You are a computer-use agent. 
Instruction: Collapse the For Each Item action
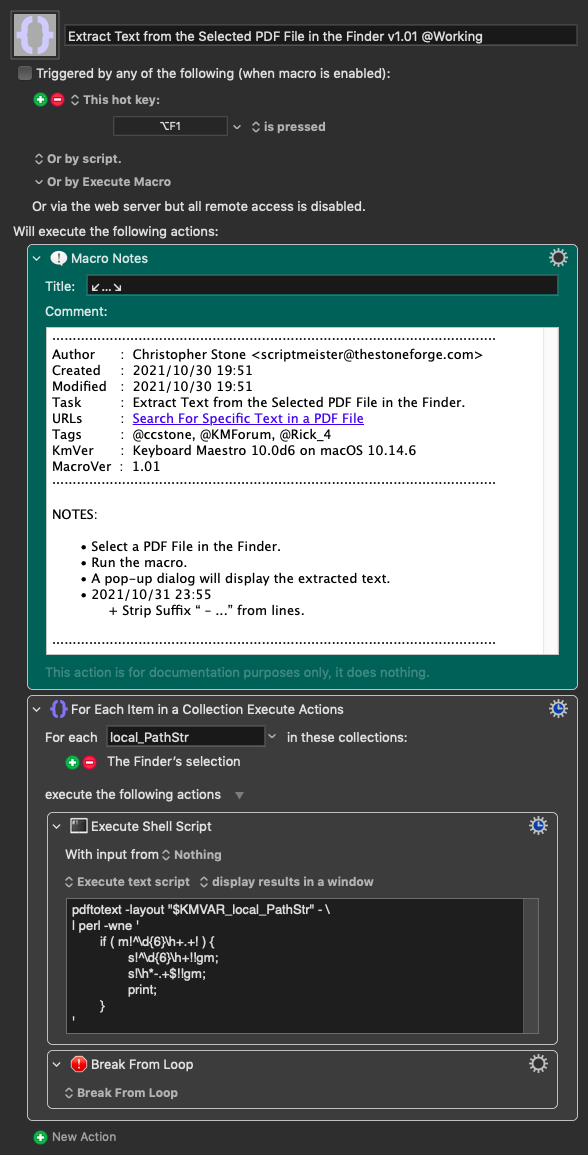(37, 709)
